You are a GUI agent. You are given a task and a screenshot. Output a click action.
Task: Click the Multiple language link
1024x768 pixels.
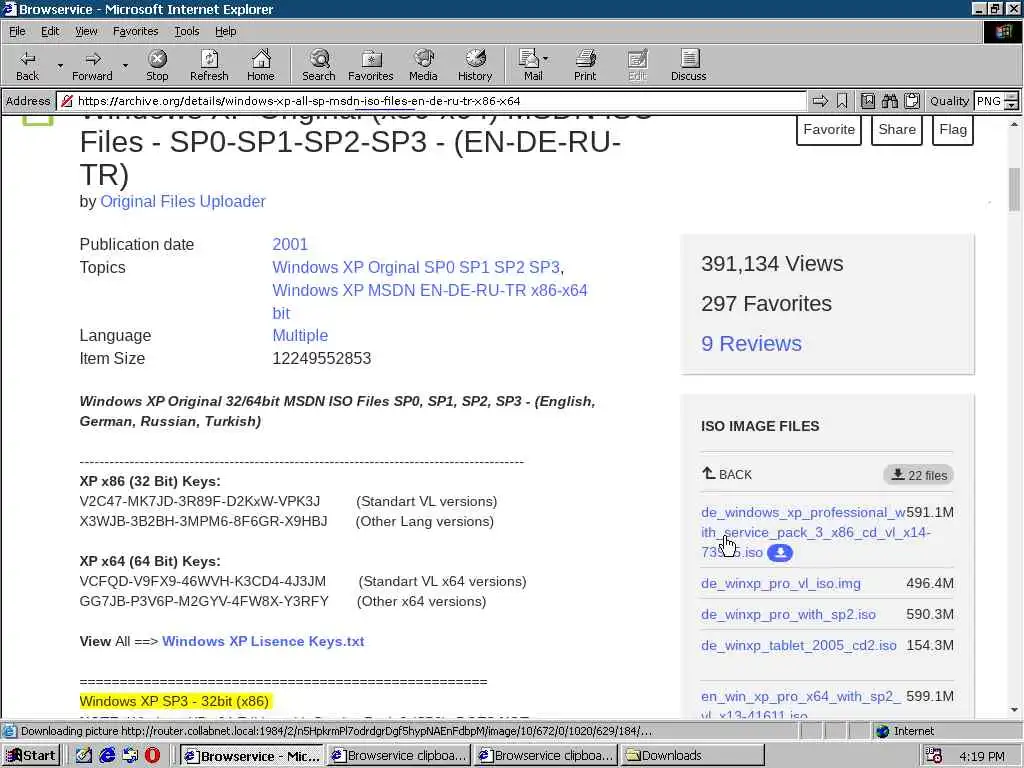tap(300, 335)
